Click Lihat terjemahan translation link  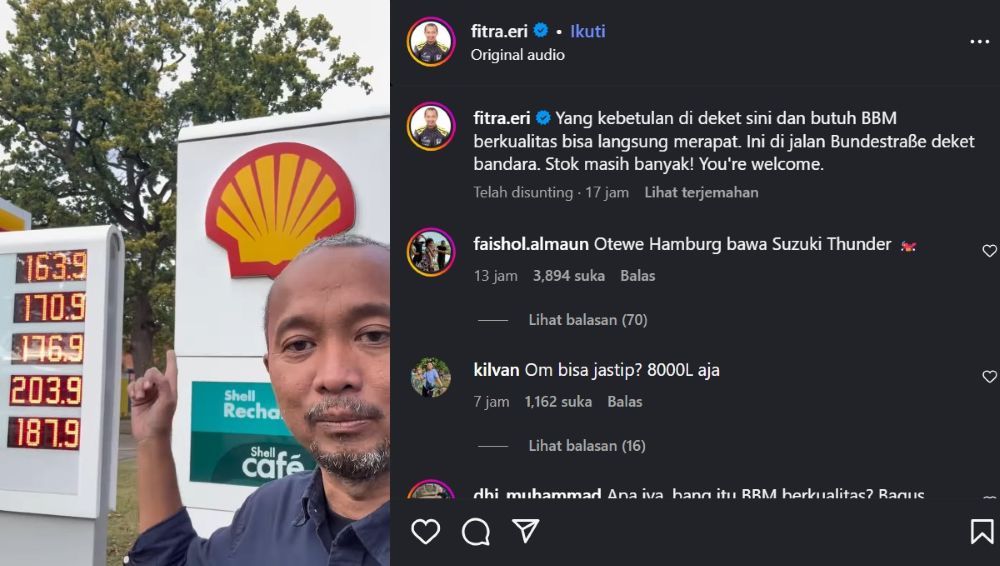tap(701, 192)
